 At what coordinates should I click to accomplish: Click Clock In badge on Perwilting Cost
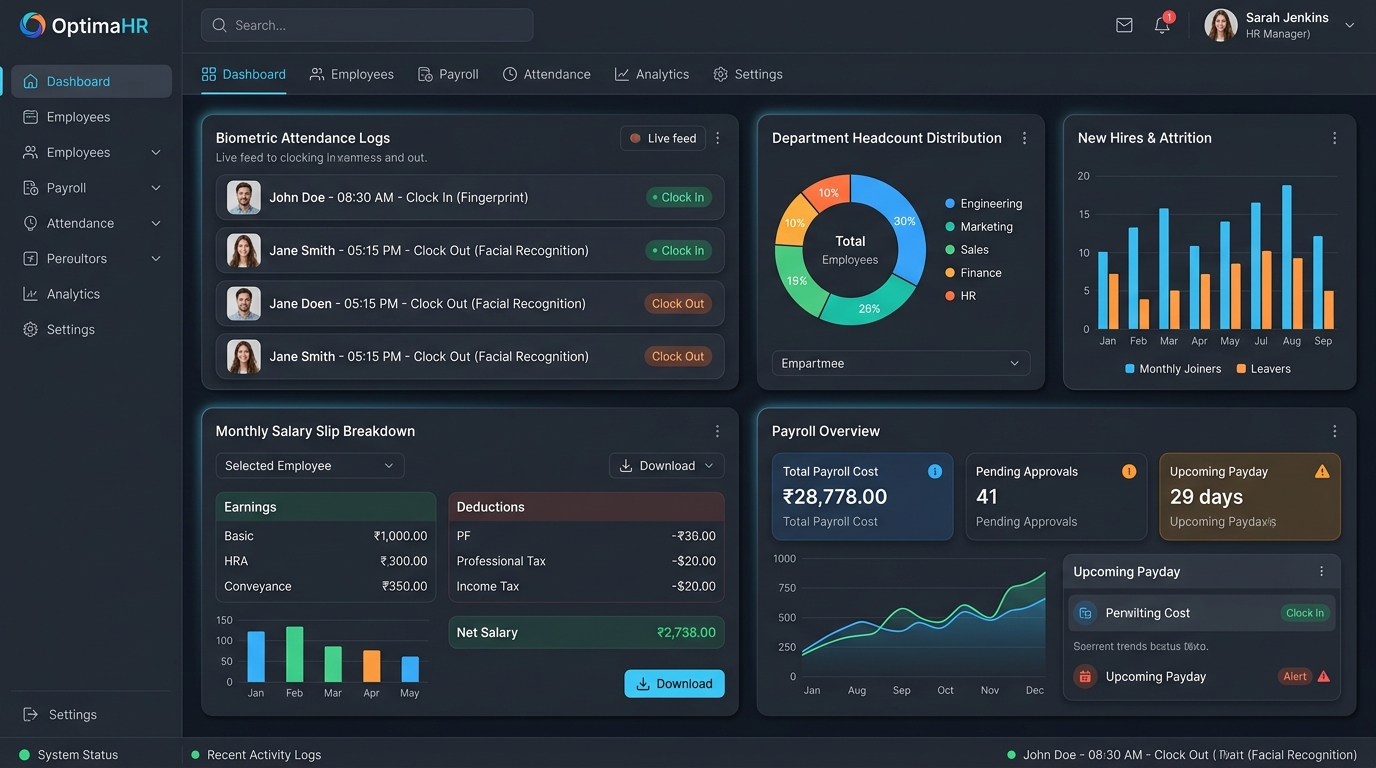tap(1305, 613)
